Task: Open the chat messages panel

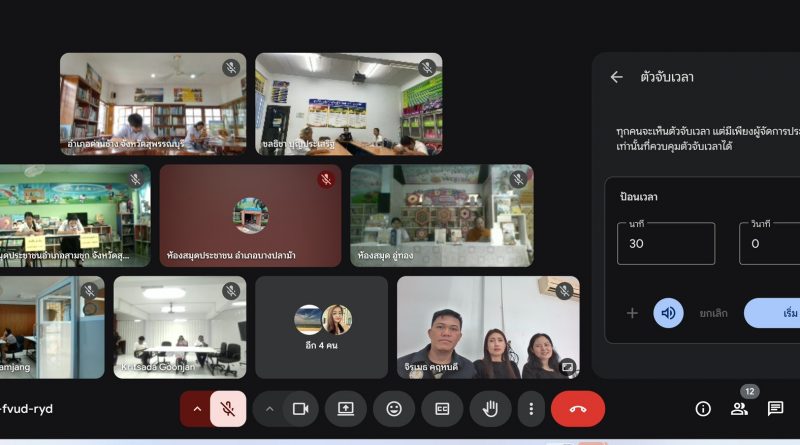Action: pyautogui.click(x=775, y=408)
